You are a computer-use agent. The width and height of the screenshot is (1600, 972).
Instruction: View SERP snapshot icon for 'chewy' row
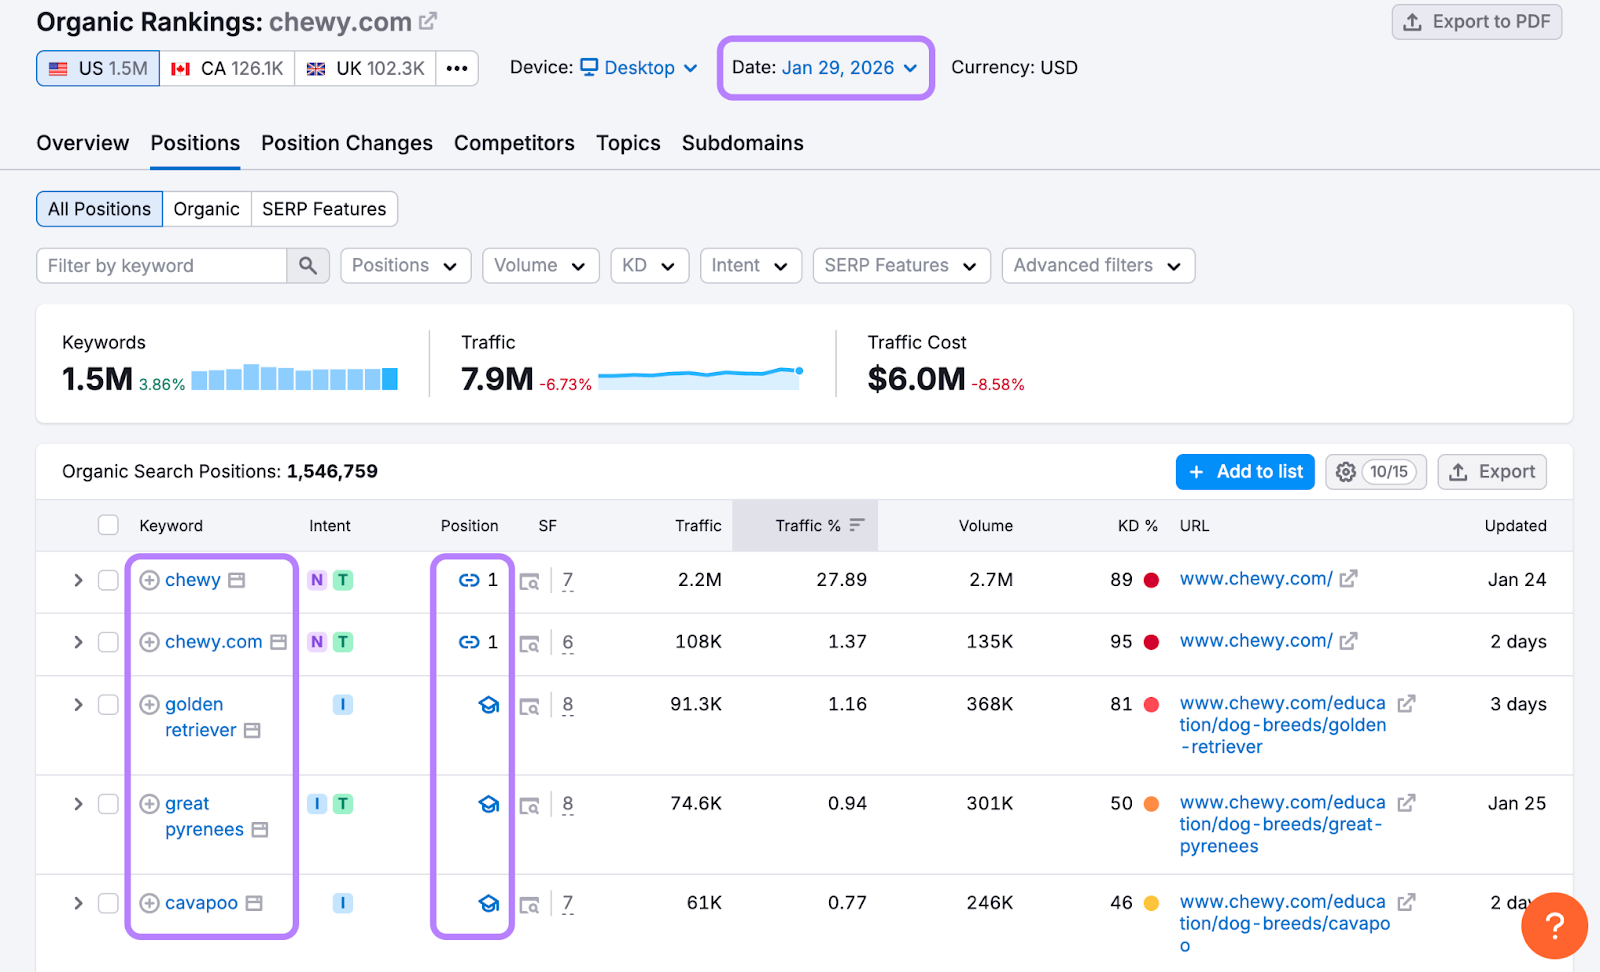(529, 581)
